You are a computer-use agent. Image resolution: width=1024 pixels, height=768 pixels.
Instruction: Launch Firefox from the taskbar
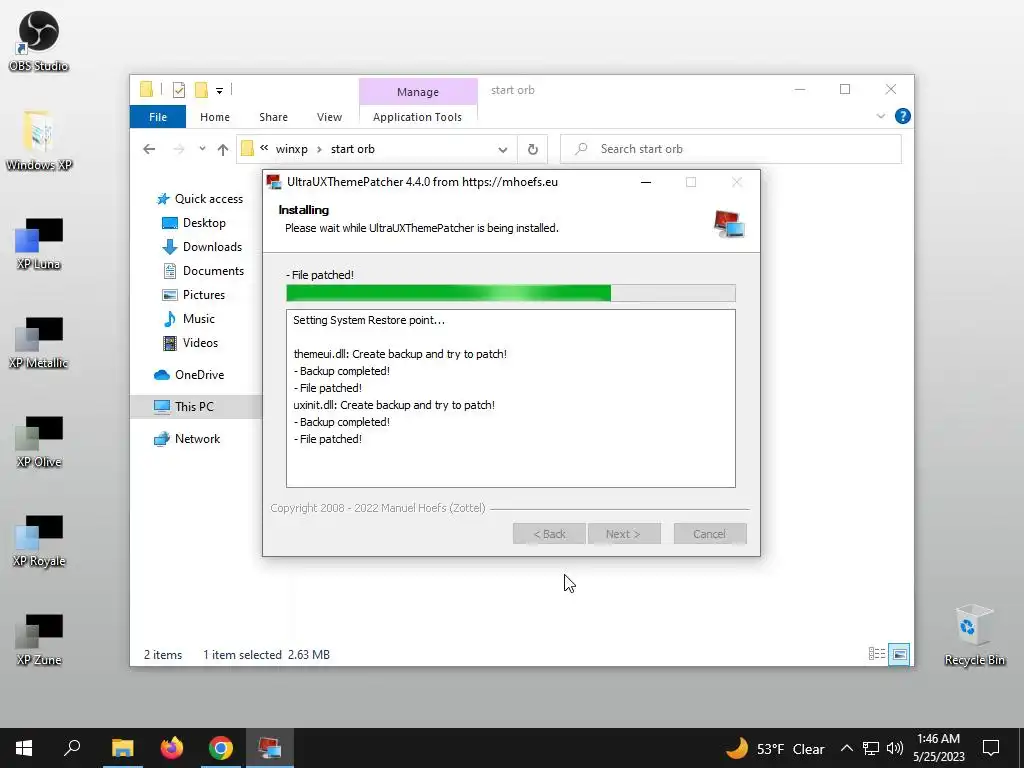[172, 748]
